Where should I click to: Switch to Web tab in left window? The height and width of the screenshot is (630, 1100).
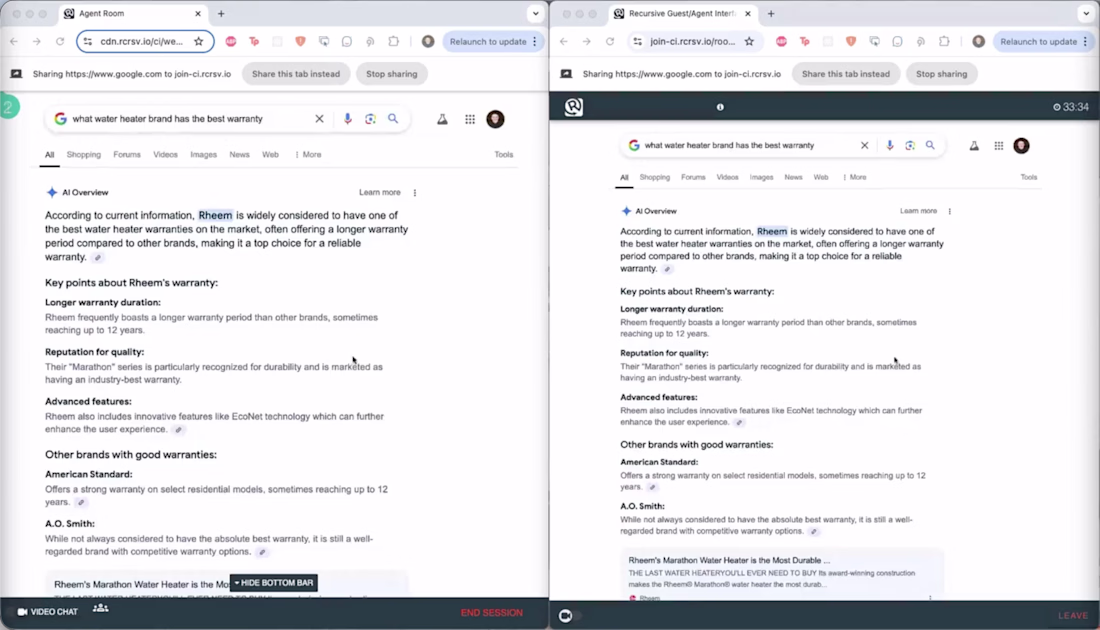coord(270,154)
